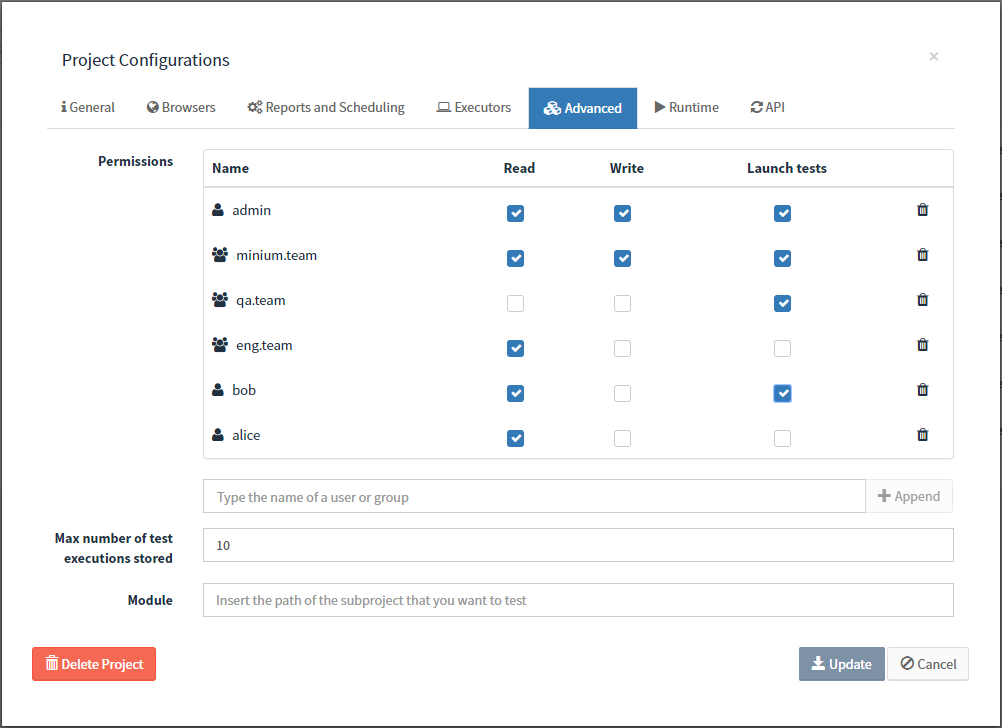Click the Project Configurations title
Viewport: 1002px width, 728px height.
[146, 60]
